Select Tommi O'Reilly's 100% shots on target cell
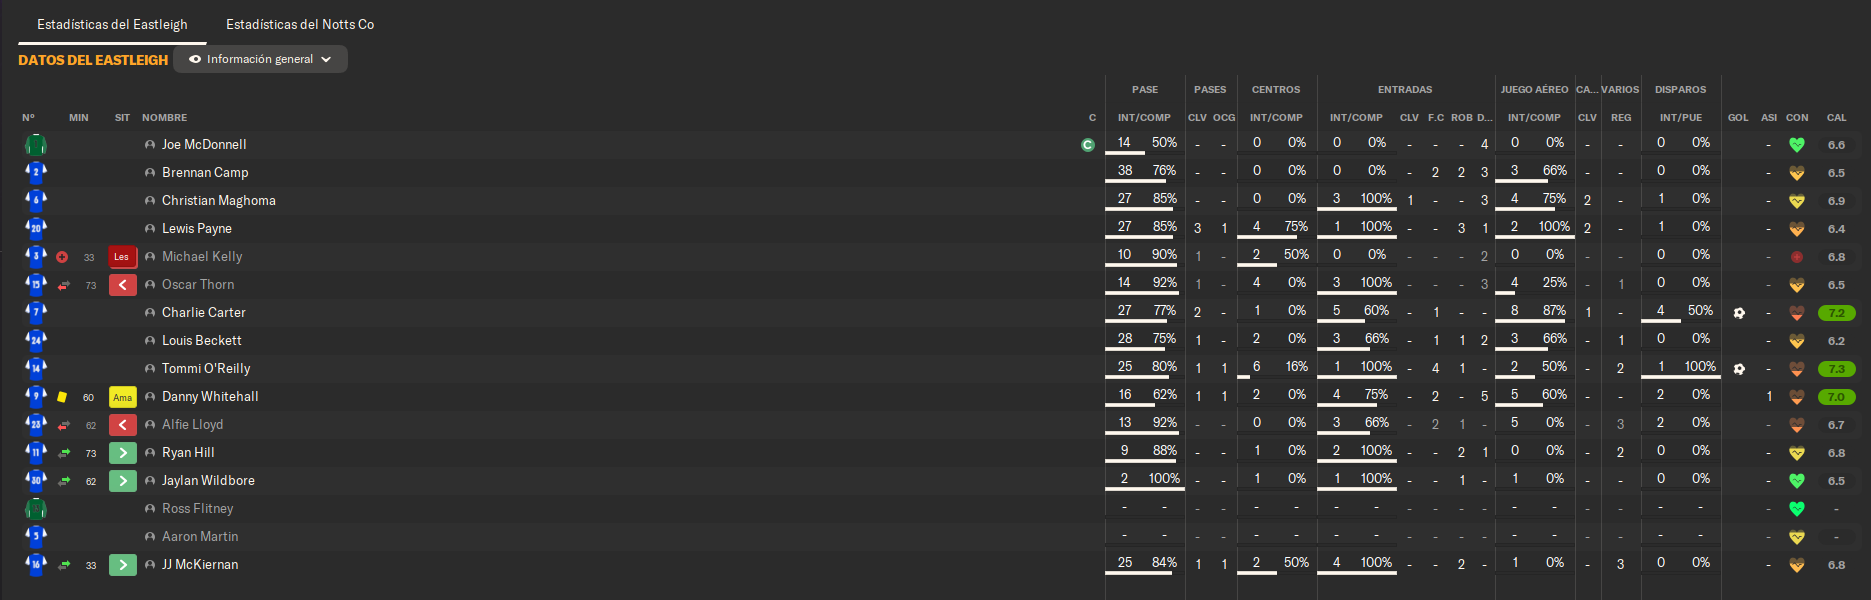Viewport: 1871px width, 600px height. click(x=1700, y=367)
